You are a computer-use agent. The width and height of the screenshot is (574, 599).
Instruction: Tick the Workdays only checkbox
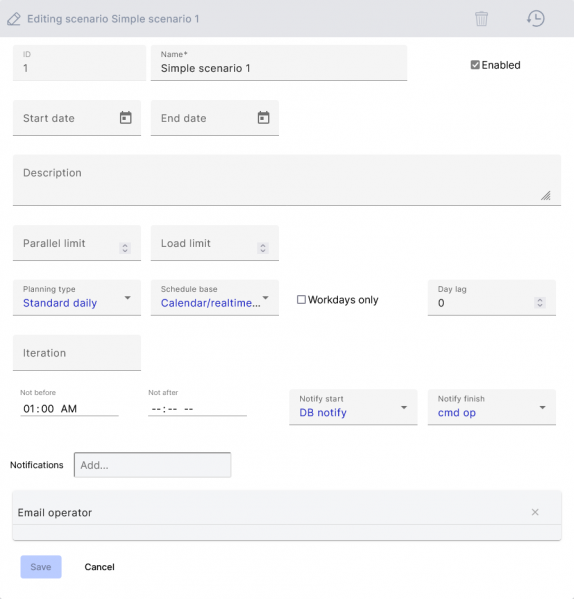pyautogui.click(x=301, y=300)
